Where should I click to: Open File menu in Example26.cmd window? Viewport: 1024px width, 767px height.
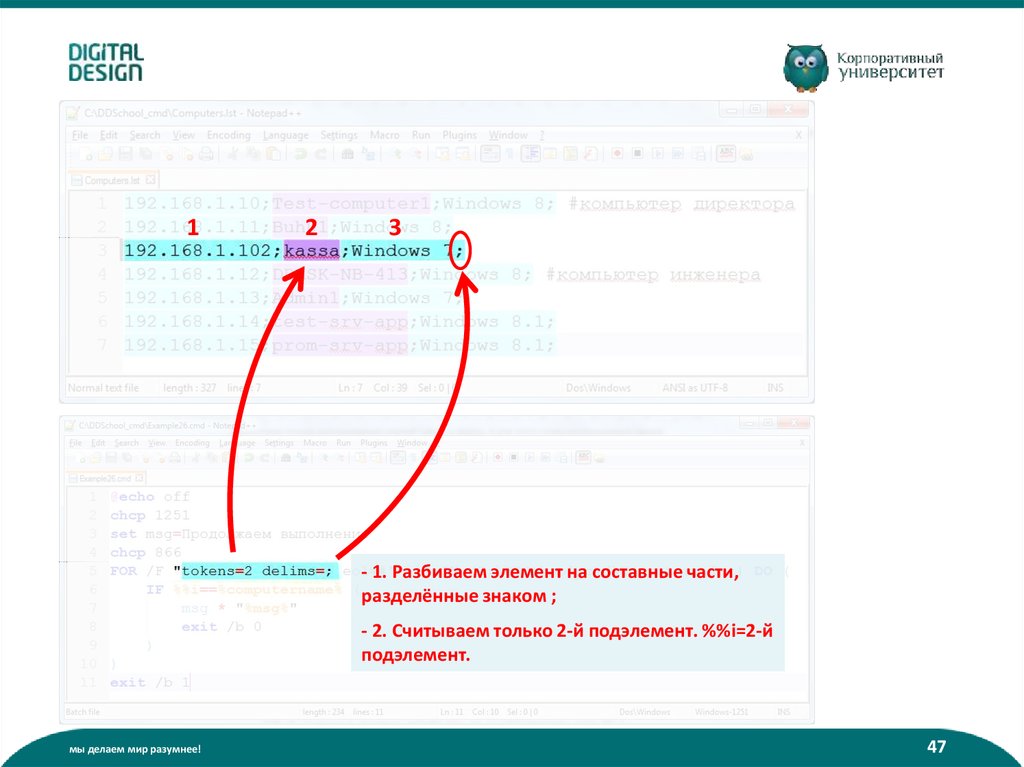pos(76,443)
